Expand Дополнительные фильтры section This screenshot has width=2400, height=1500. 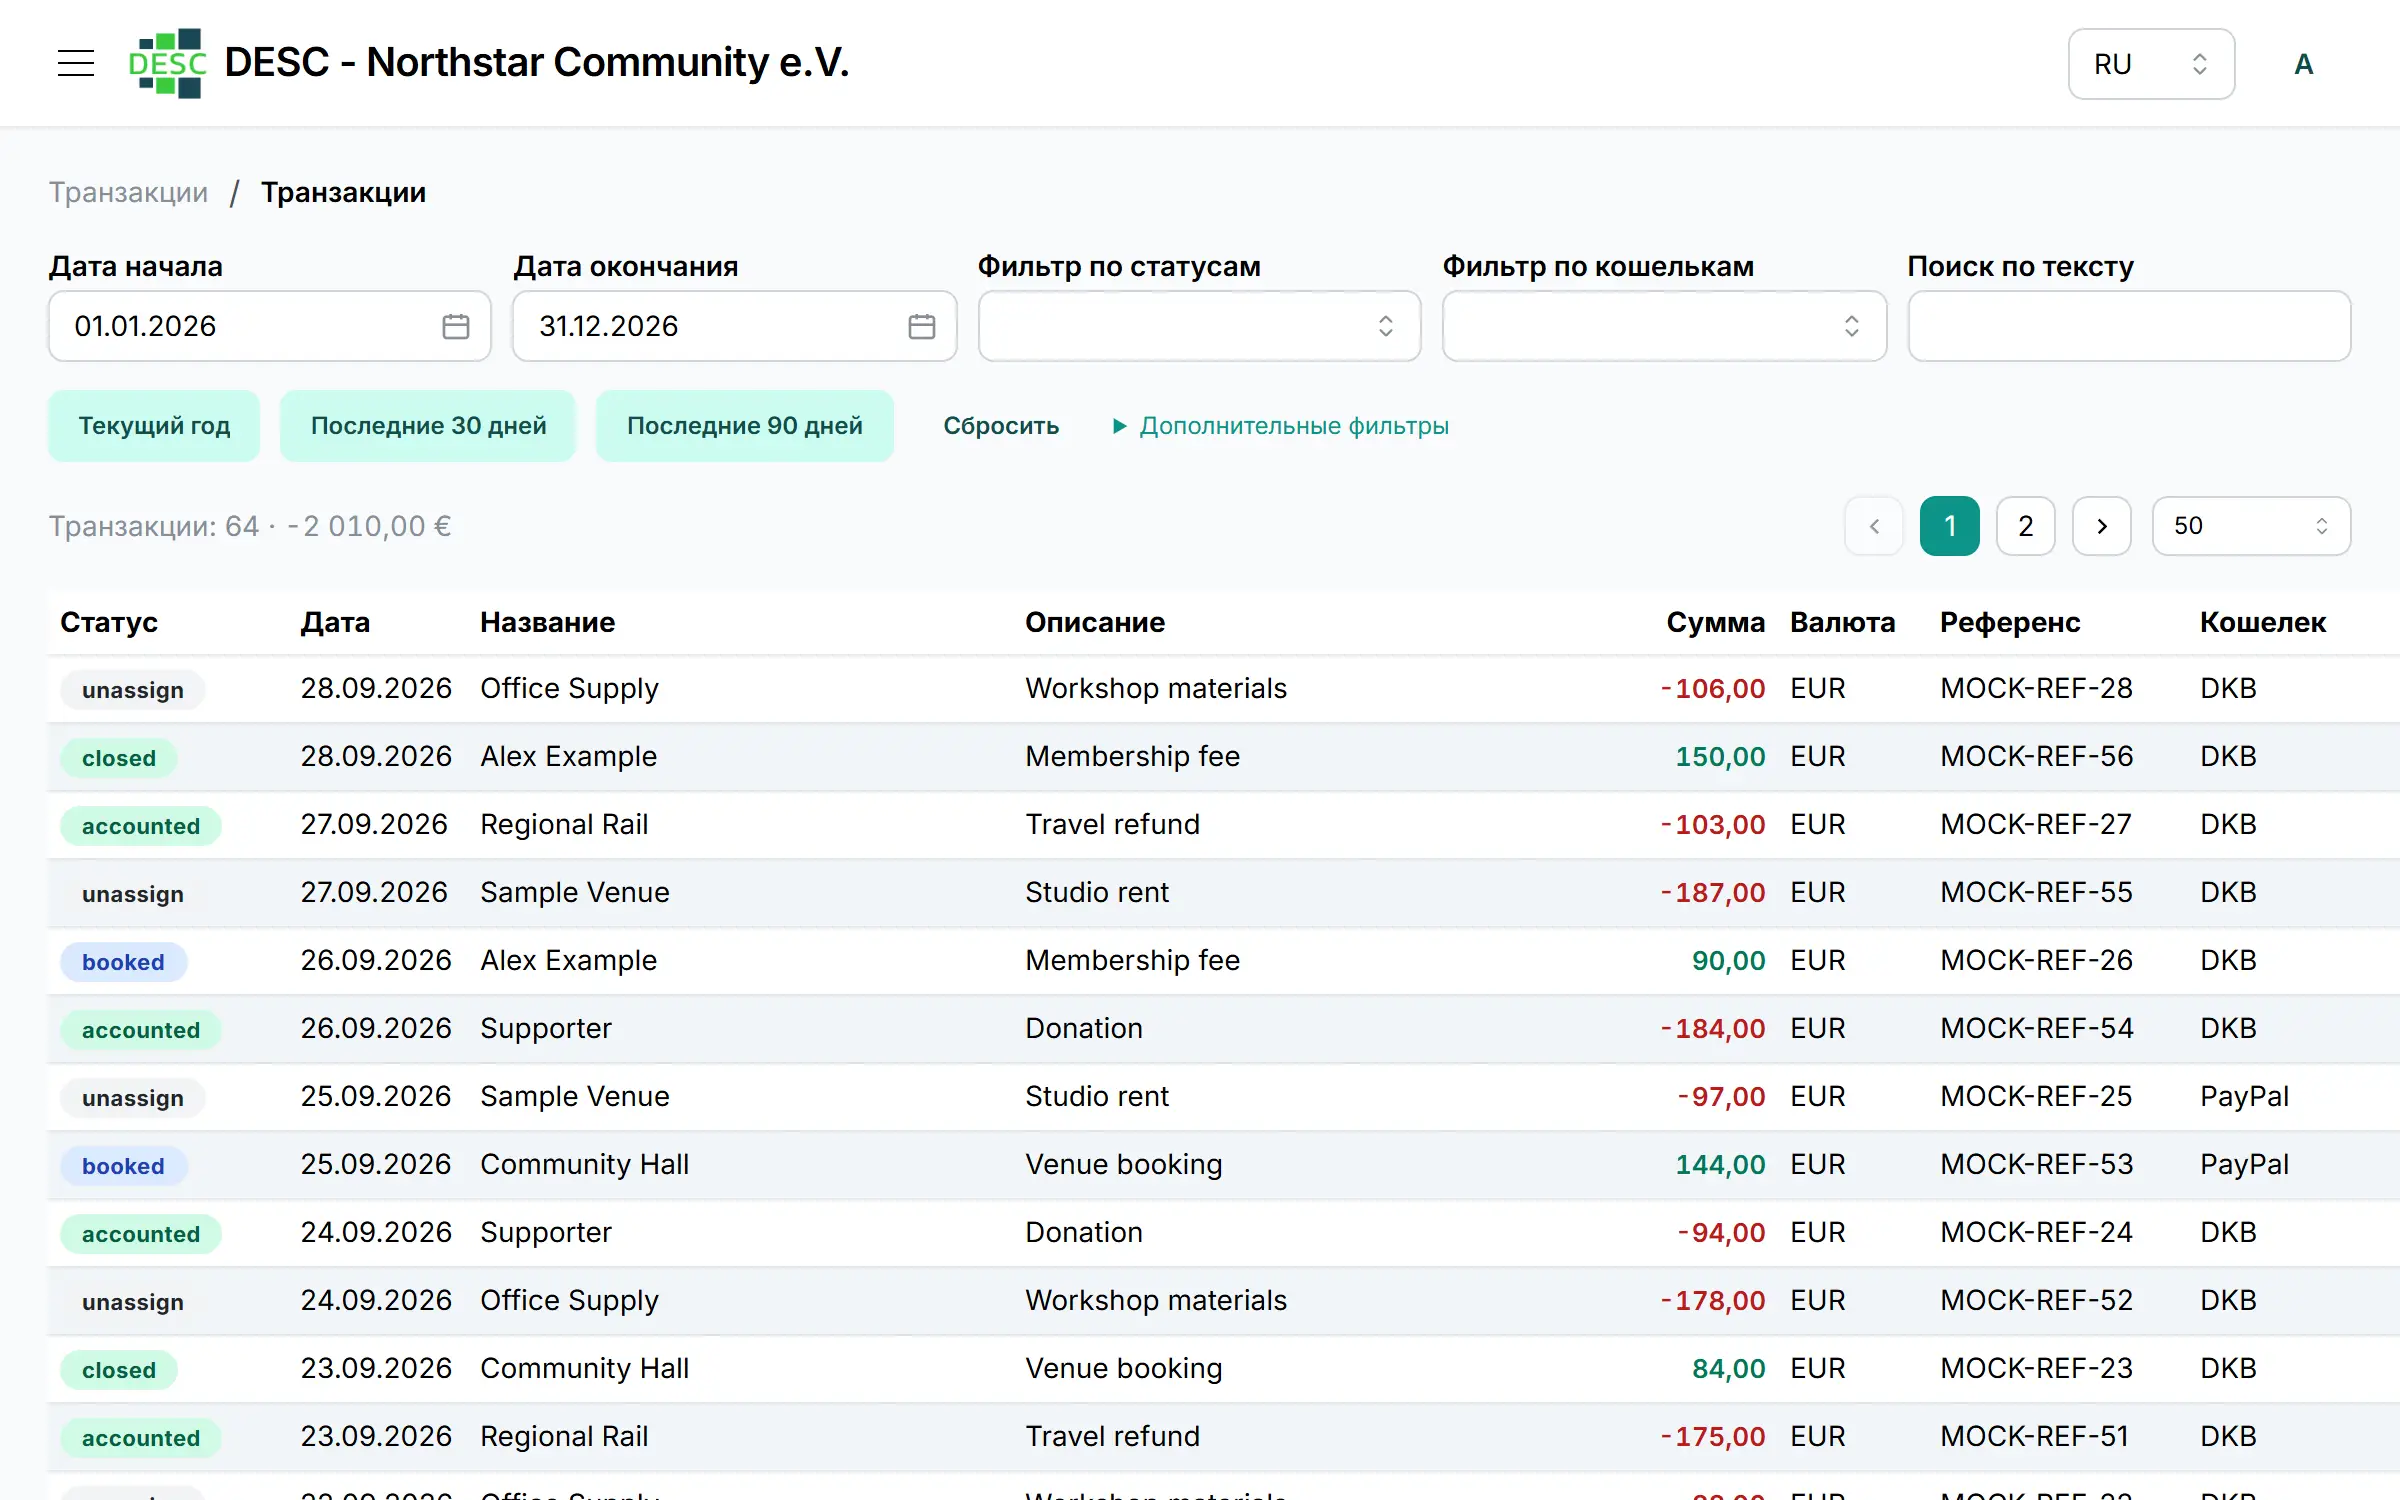(x=1281, y=426)
